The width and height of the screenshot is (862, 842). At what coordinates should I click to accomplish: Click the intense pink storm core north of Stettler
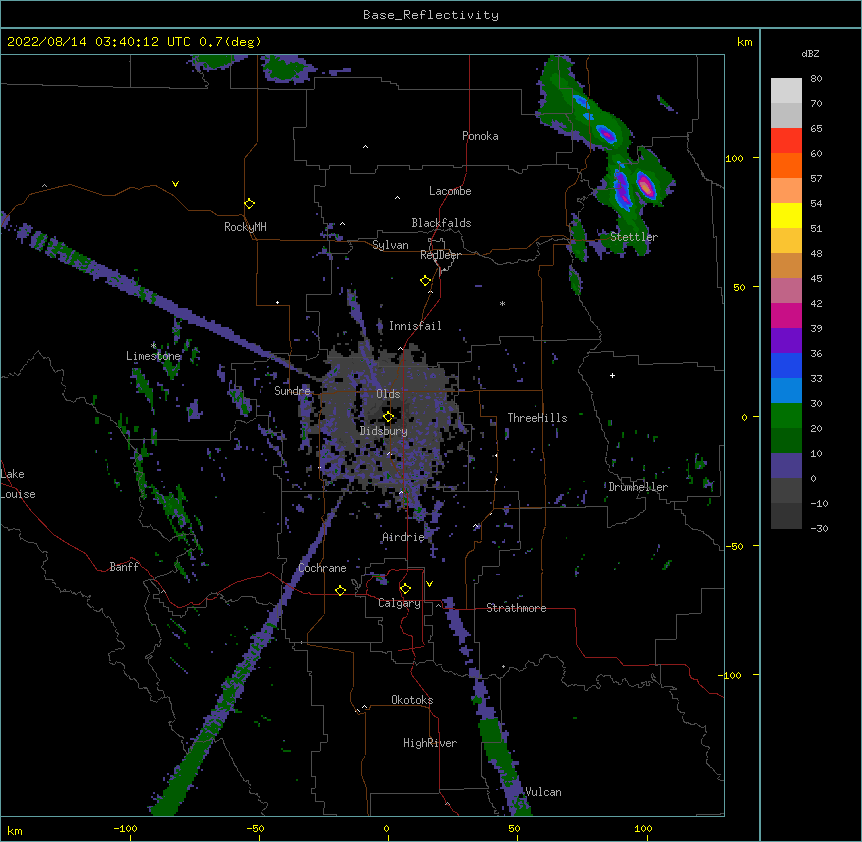point(646,186)
